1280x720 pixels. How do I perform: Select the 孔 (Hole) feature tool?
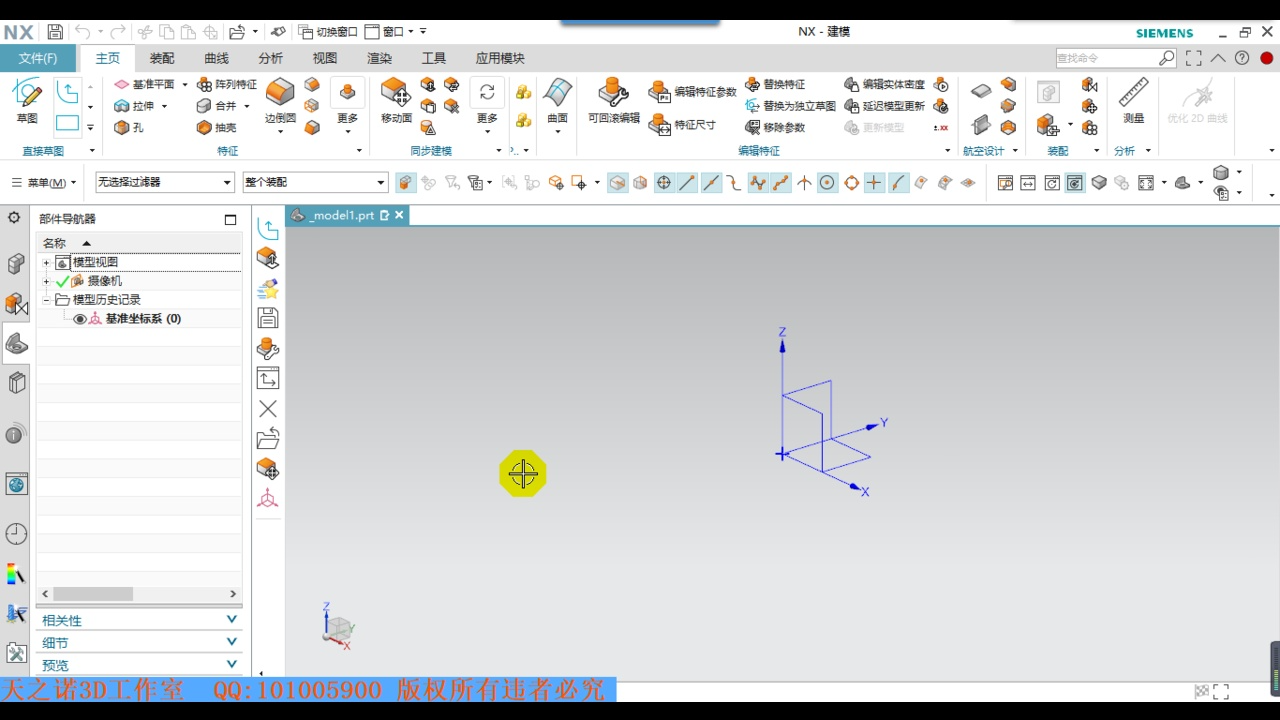coord(129,128)
